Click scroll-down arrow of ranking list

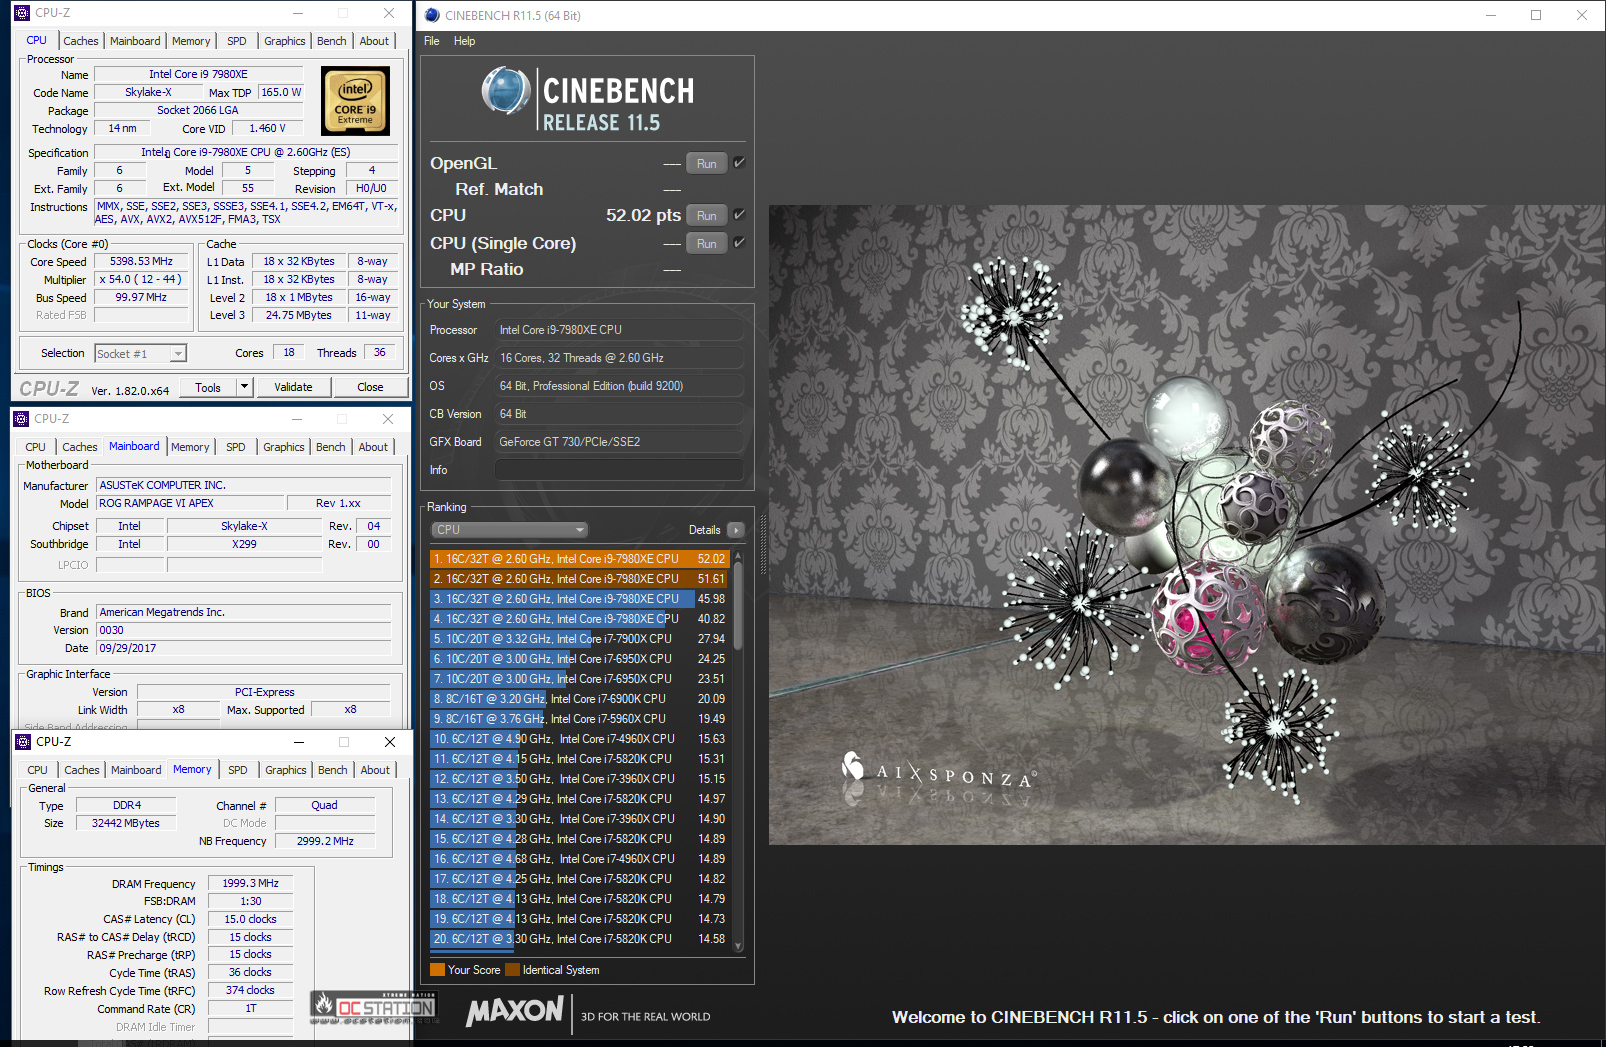pyautogui.click(x=739, y=945)
